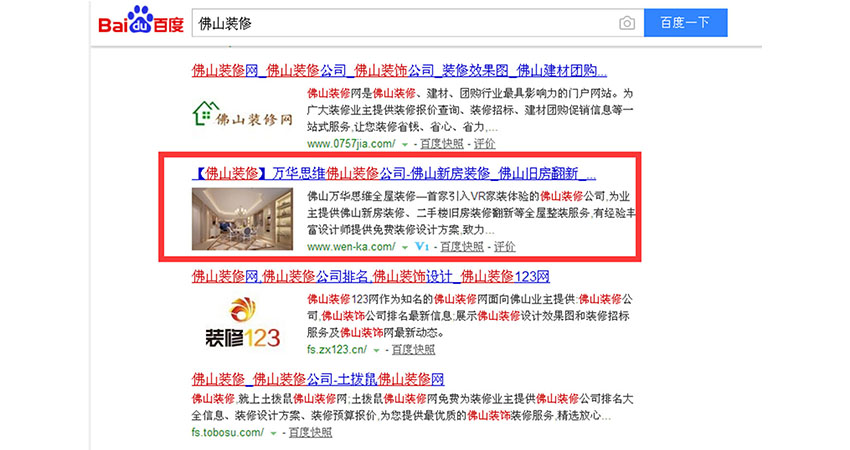850x450 pixels.
Task: Click the 百度一下 search button
Action: tap(685, 23)
